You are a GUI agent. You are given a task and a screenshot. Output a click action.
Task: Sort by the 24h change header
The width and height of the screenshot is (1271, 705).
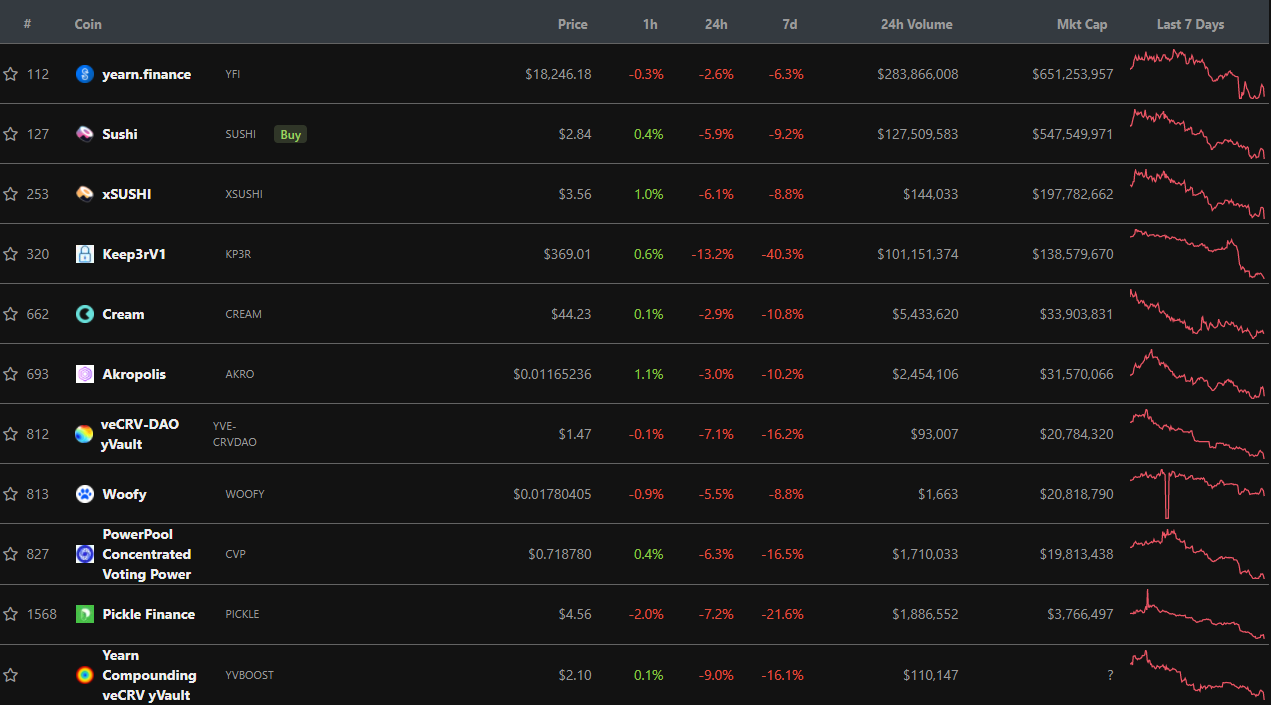pyautogui.click(x=716, y=24)
